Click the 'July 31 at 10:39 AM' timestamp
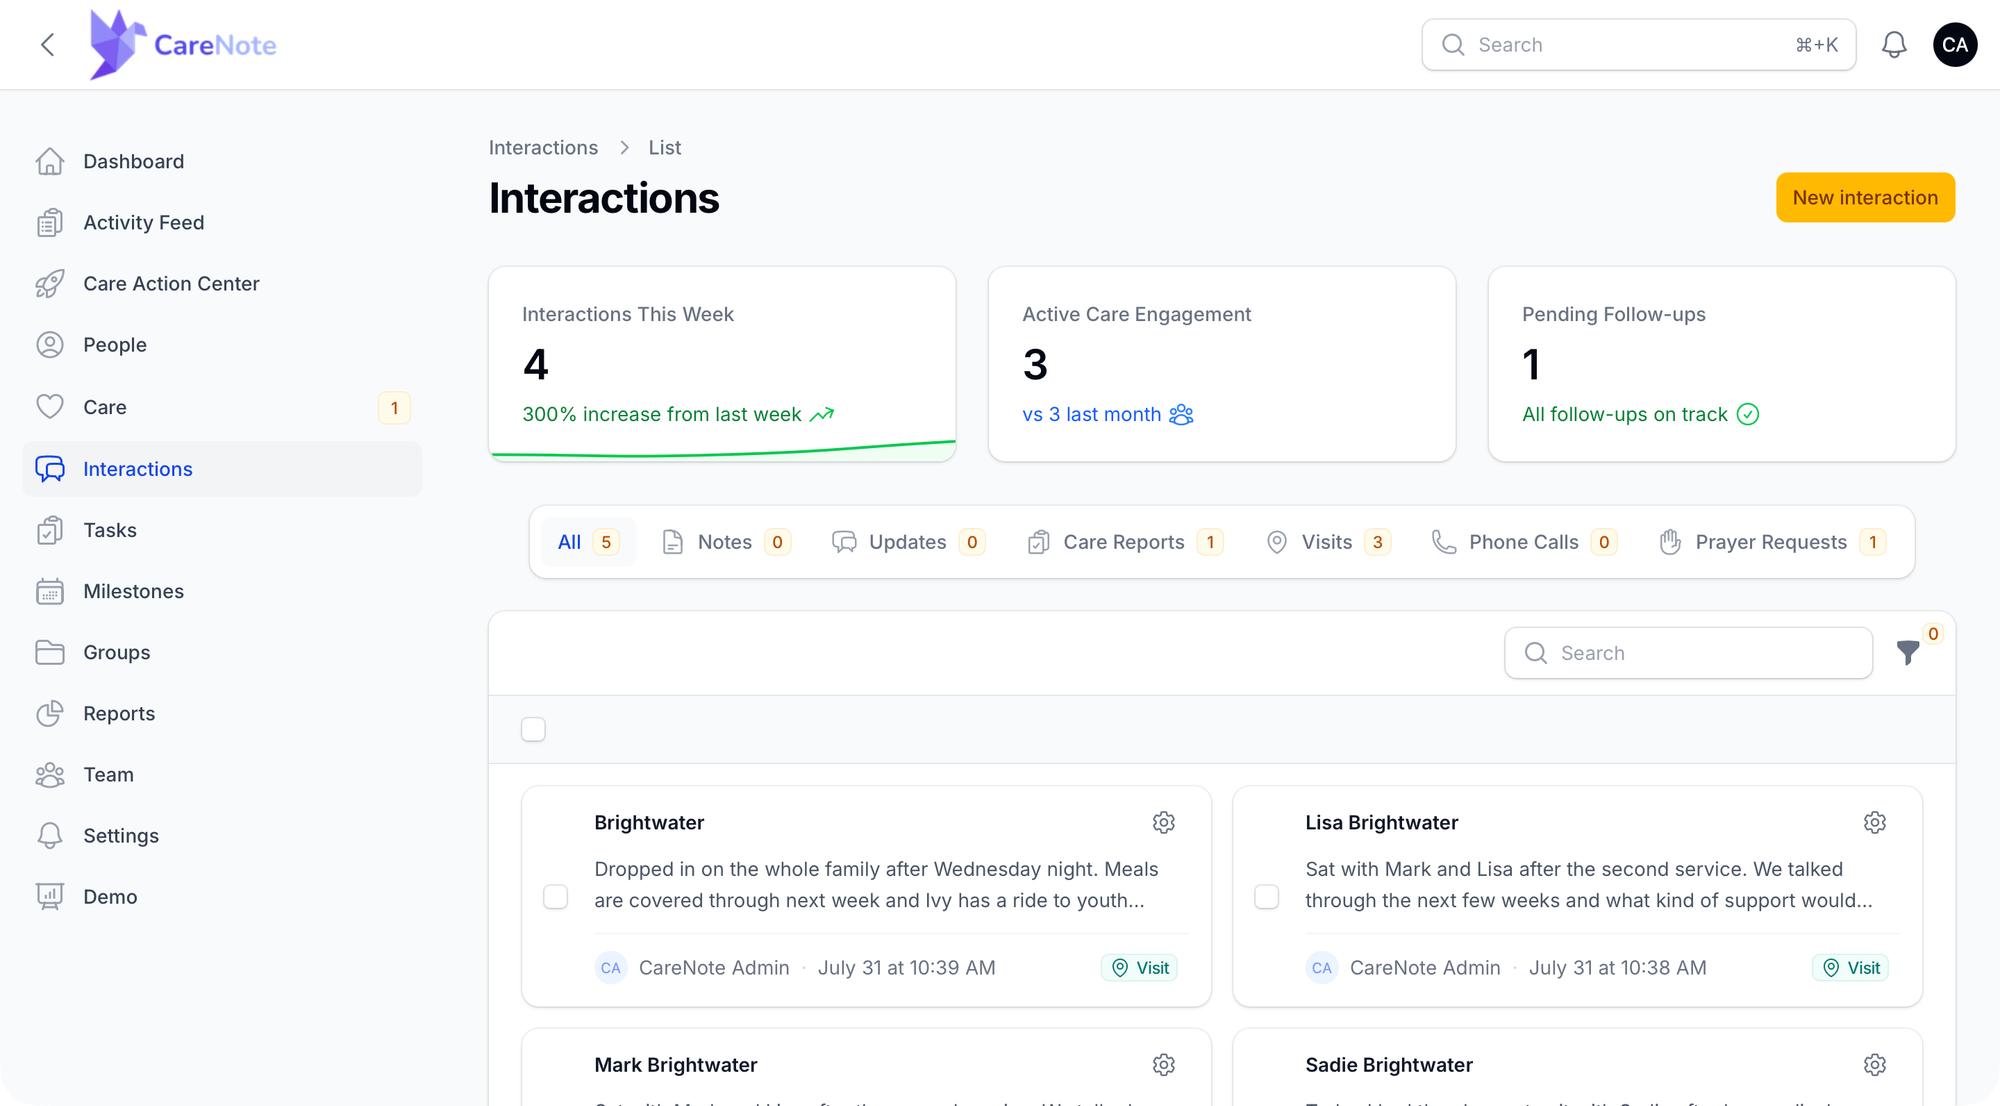 907,968
